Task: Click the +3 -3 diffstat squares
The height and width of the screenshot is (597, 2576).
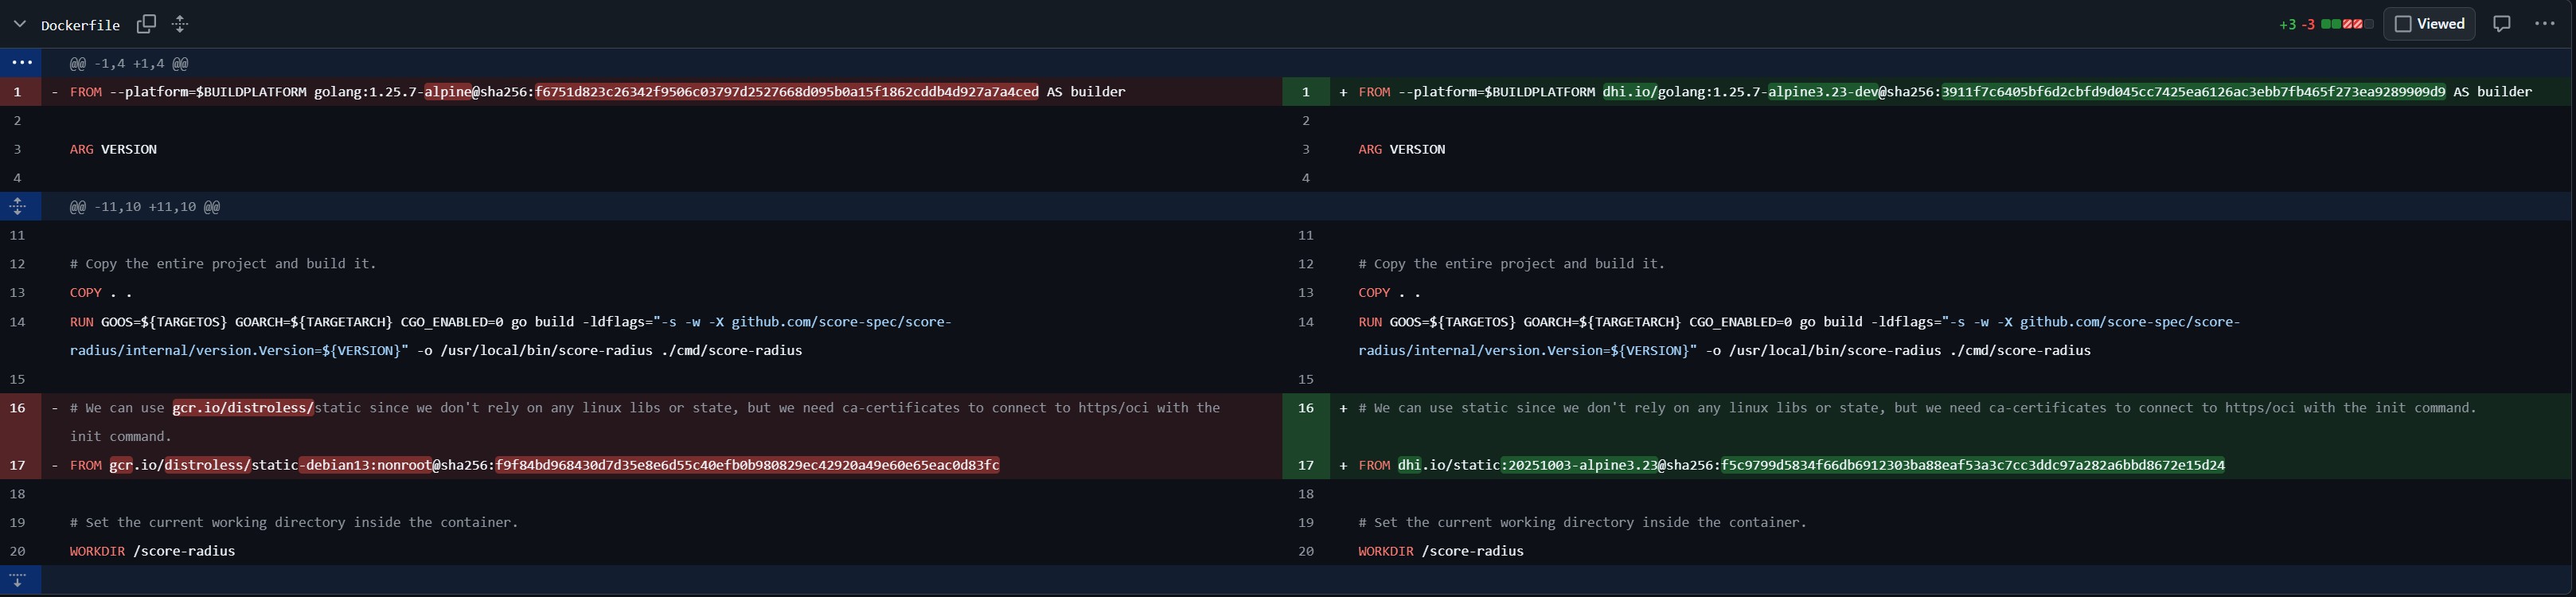Action: click(x=2346, y=24)
